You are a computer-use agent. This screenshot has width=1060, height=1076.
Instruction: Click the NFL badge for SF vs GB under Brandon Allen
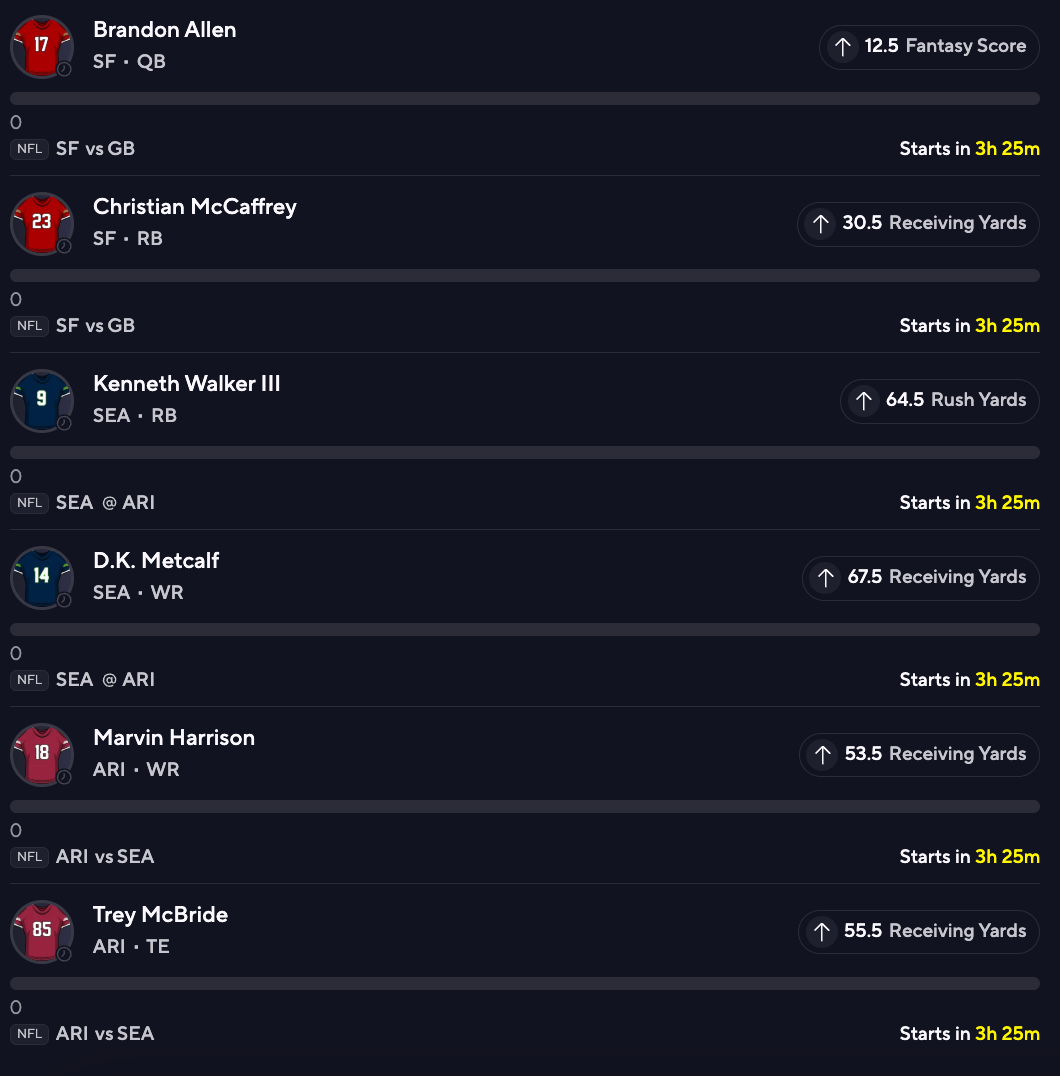[29, 149]
